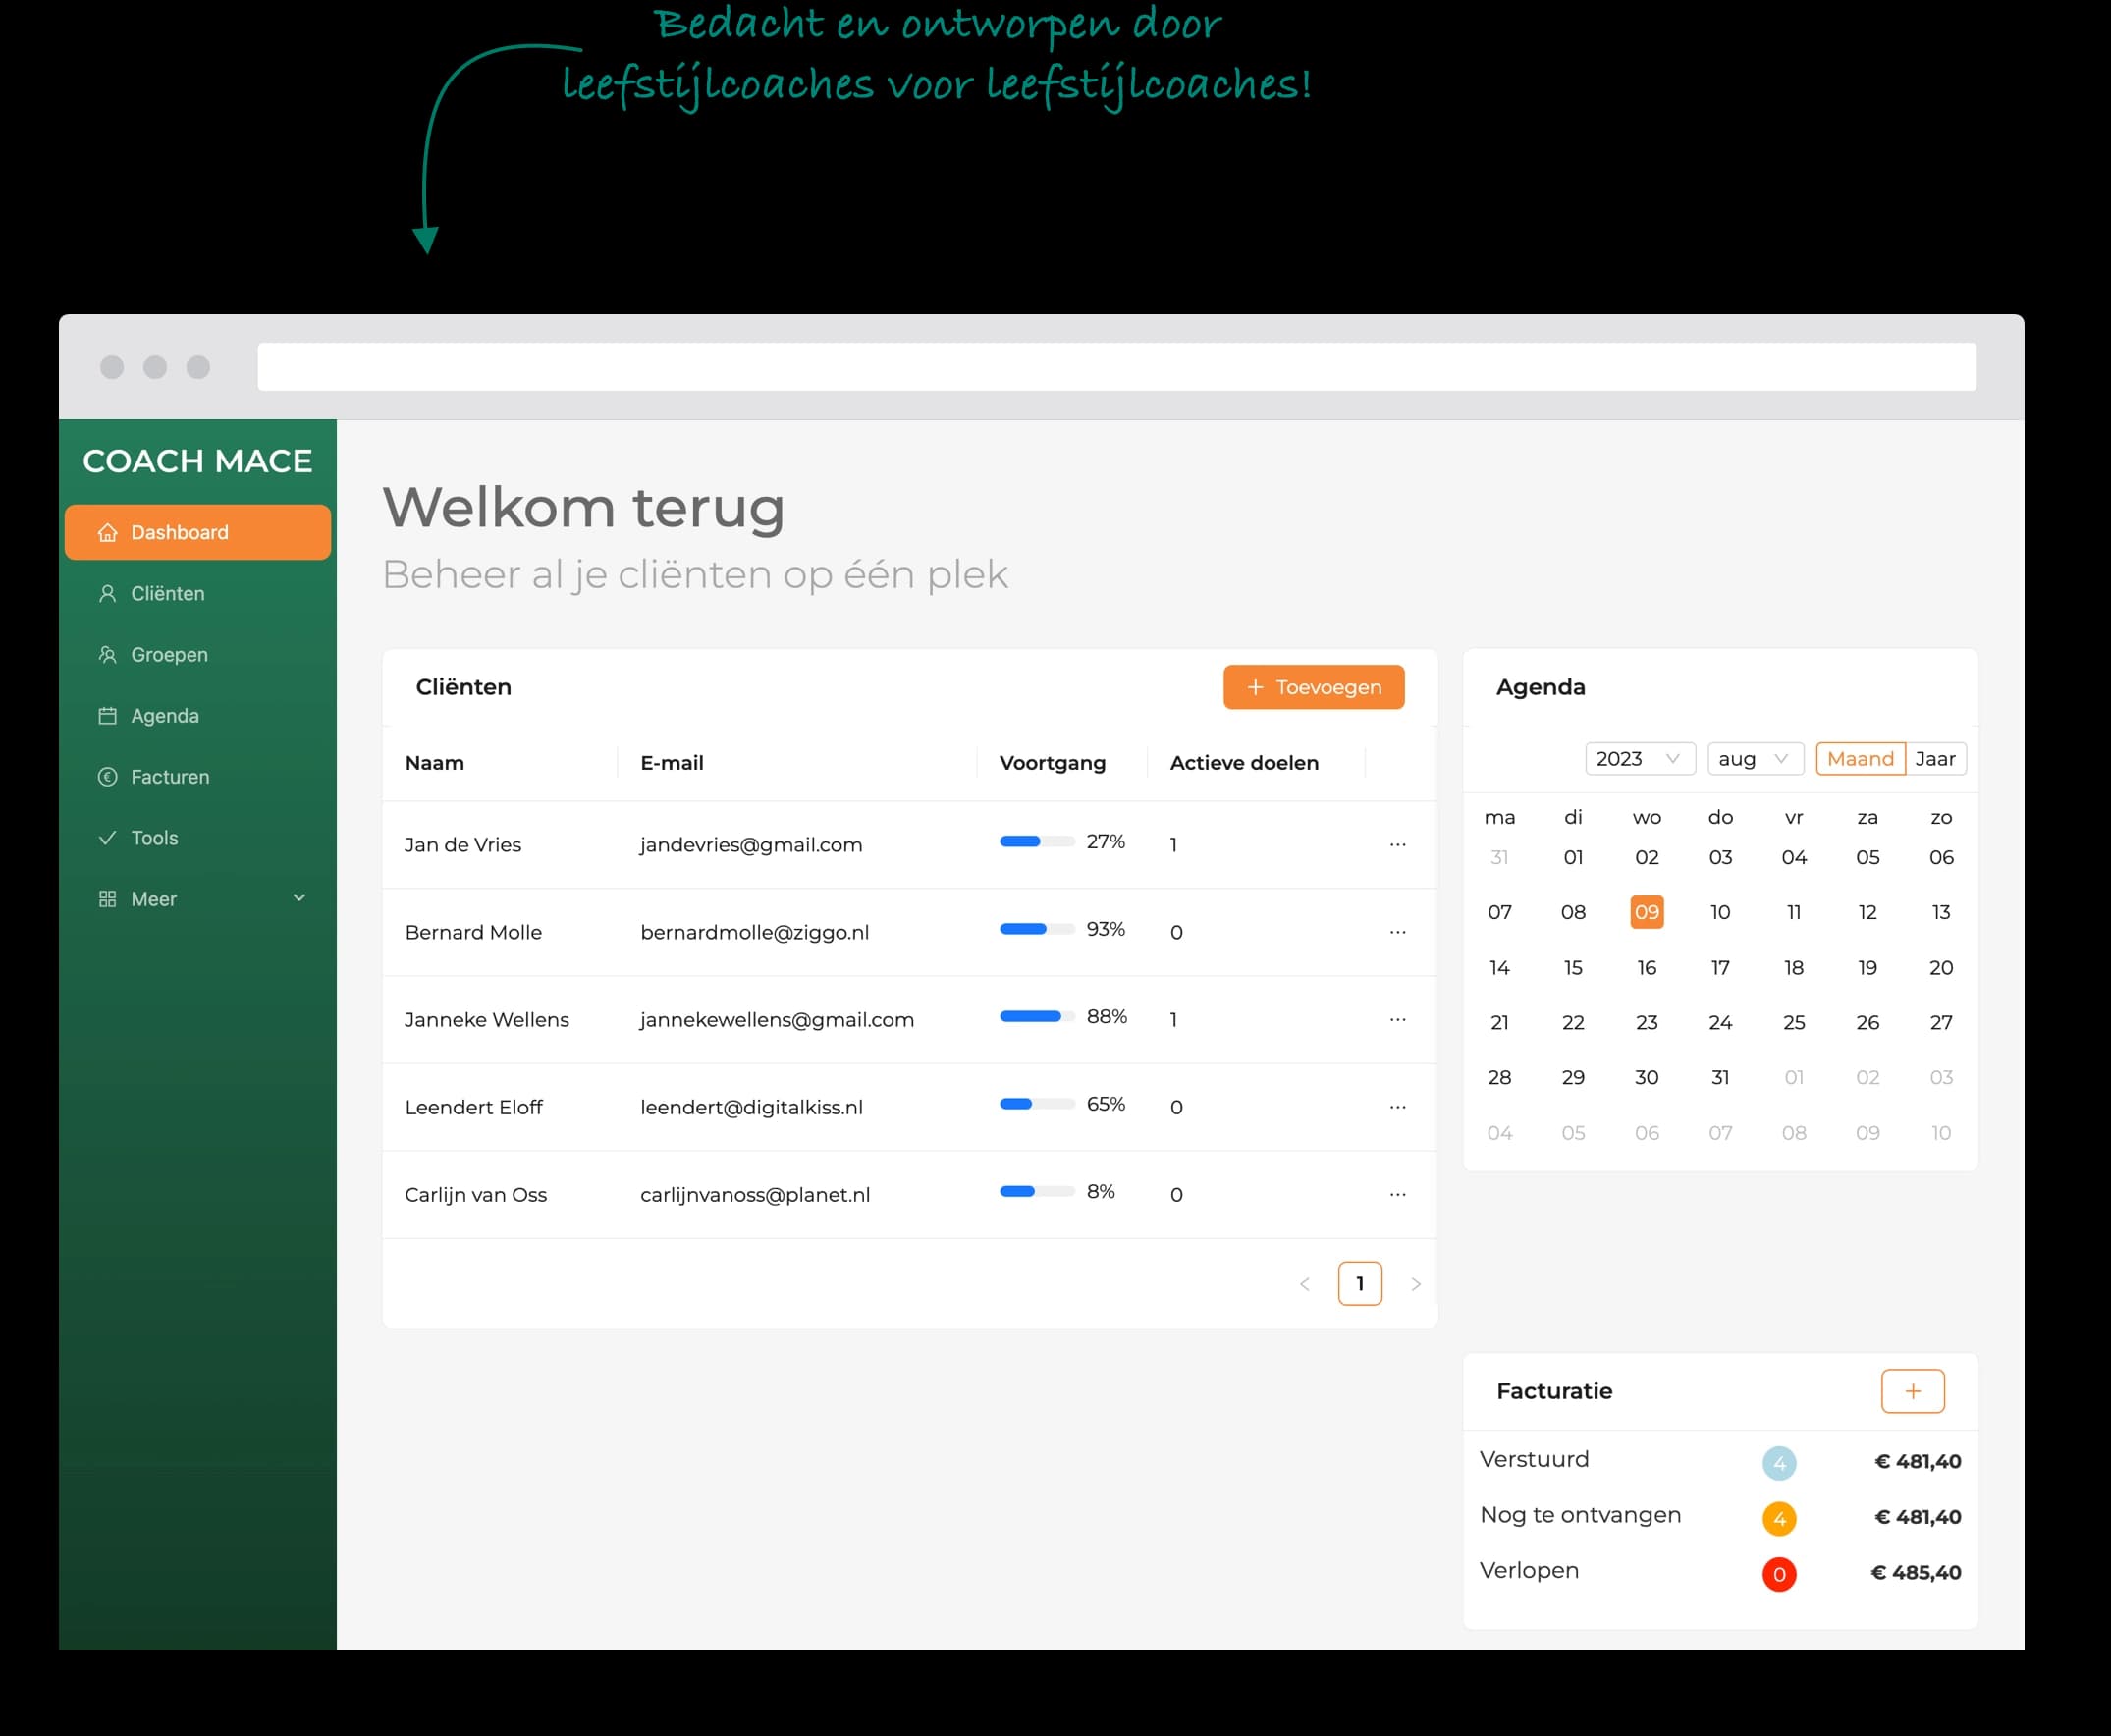Click the Agenda calendar icon in sidebar
The height and width of the screenshot is (1736, 2111).
[x=107, y=716]
